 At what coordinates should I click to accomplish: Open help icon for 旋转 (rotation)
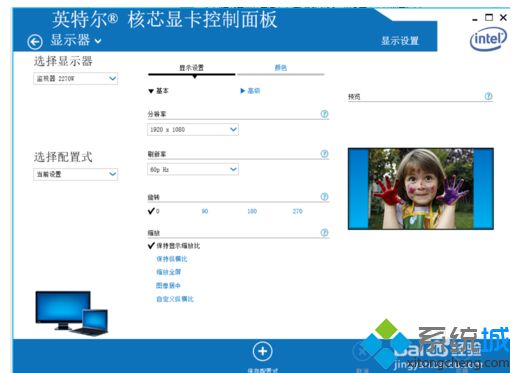[x=324, y=197]
